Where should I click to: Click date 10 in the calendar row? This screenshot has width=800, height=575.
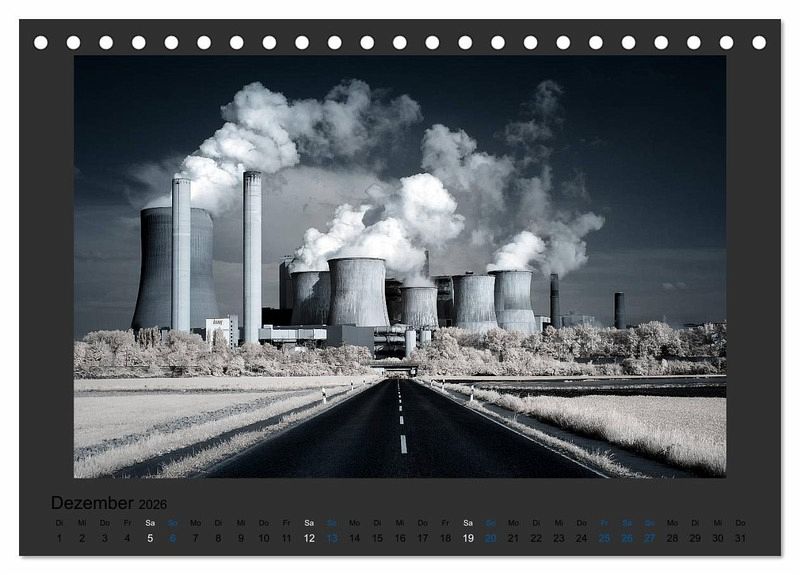(x=264, y=538)
